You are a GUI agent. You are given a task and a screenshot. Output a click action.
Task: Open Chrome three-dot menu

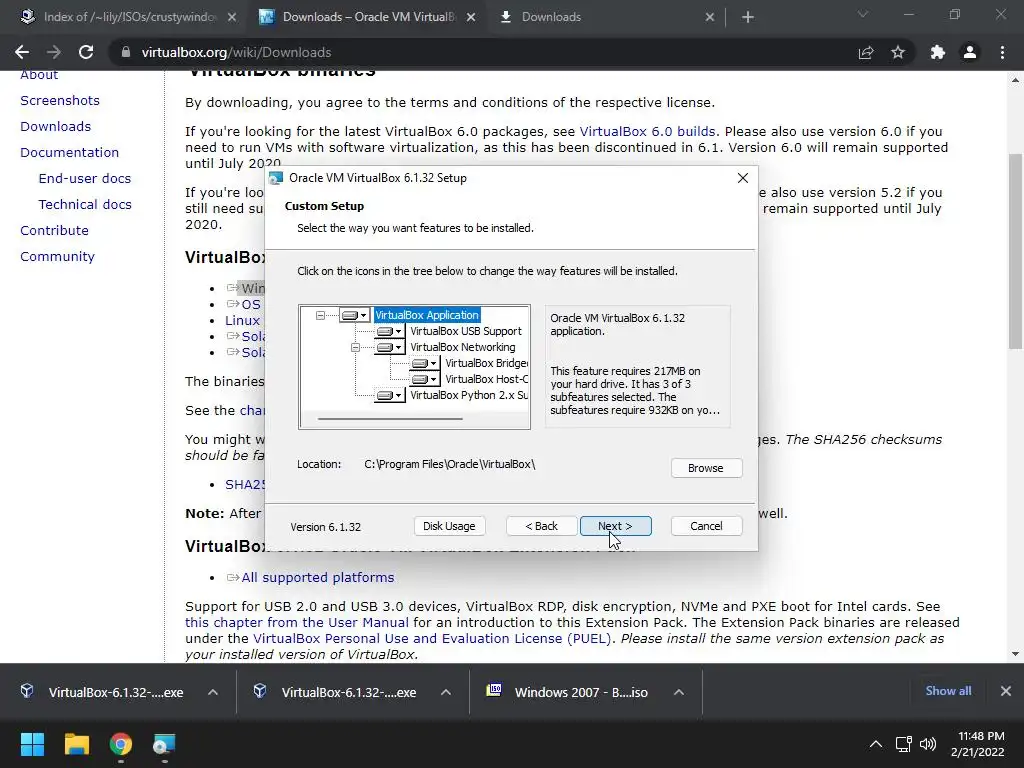point(1002,52)
